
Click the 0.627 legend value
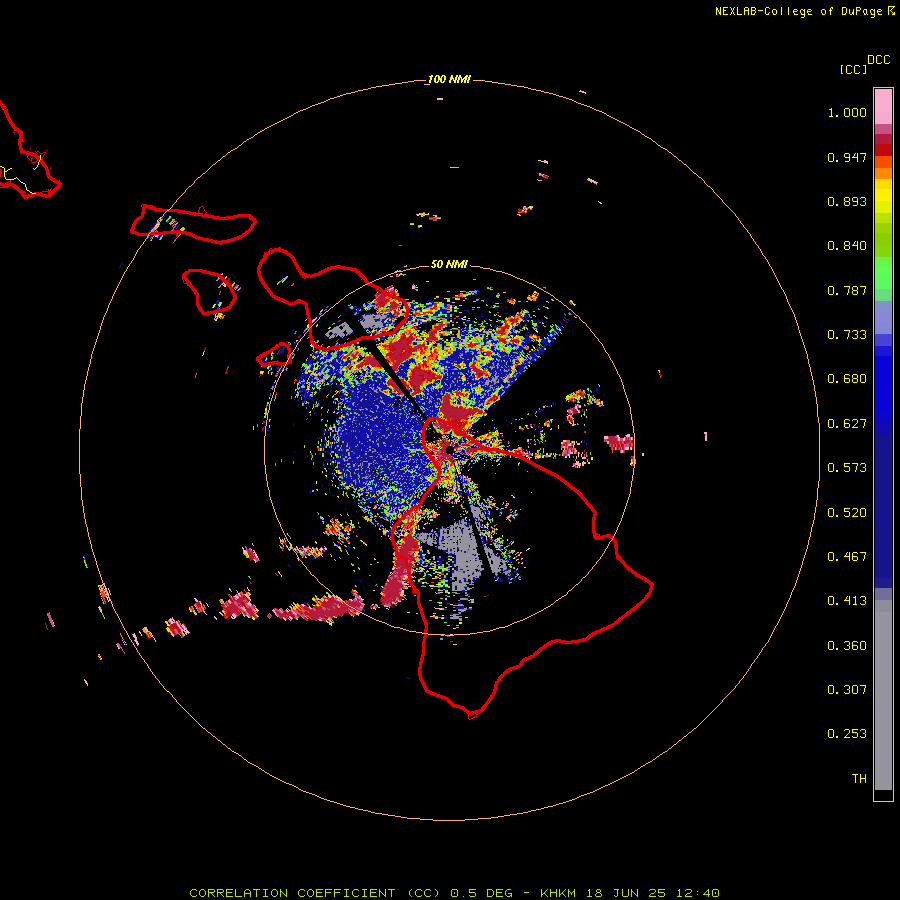coord(847,424)
